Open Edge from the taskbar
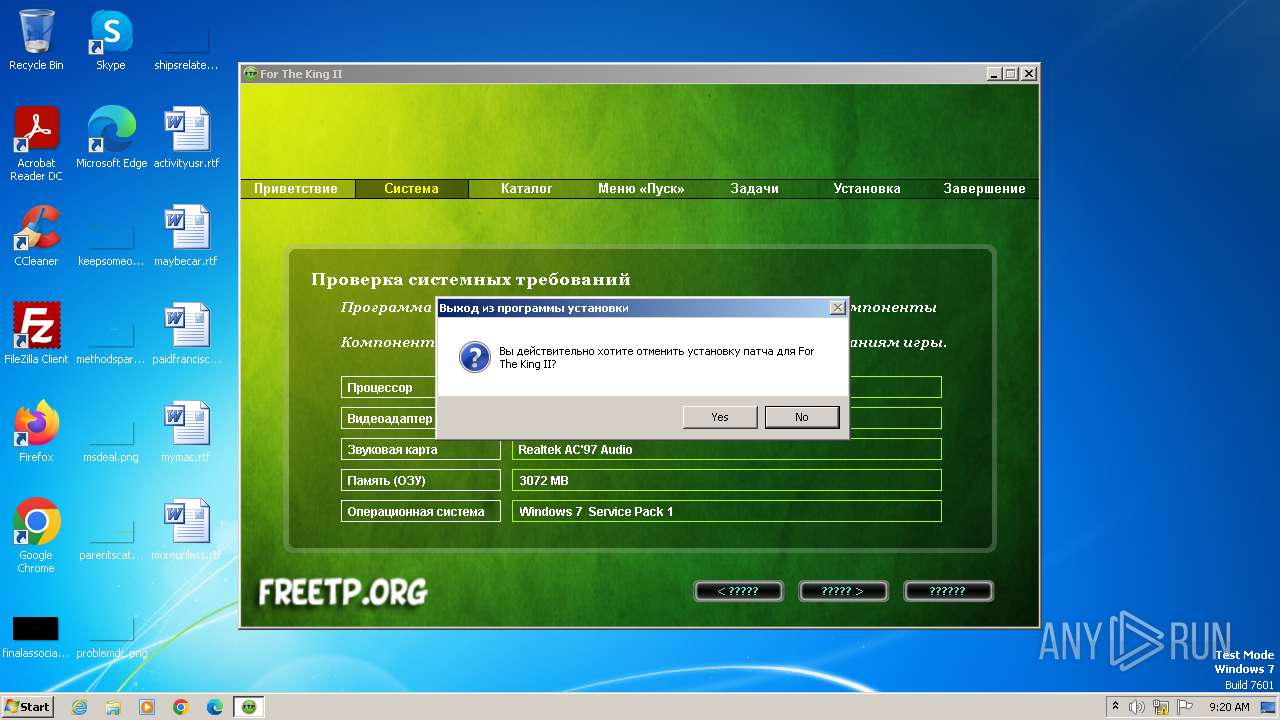Image resolution: width=1280 pixels, height=720 pixels. (x=215, y=707)
